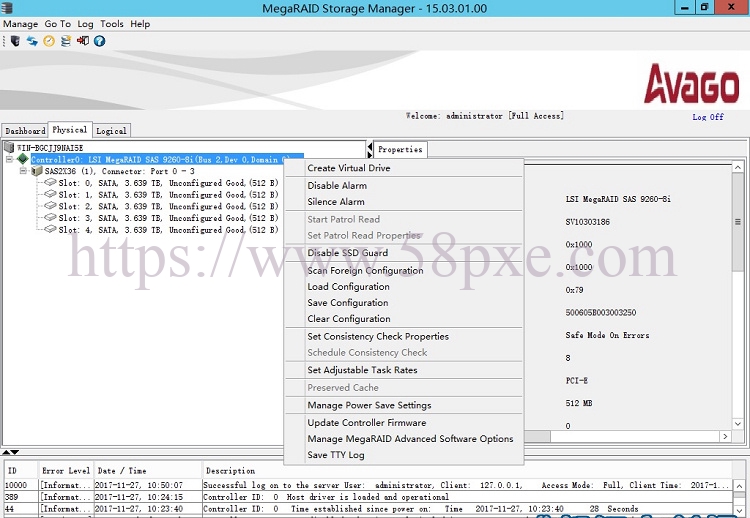Image resolution: width=750 pixels, height=518 pixels.
Task: Open Set Consistency Check Properties
Action: (404, 336)
